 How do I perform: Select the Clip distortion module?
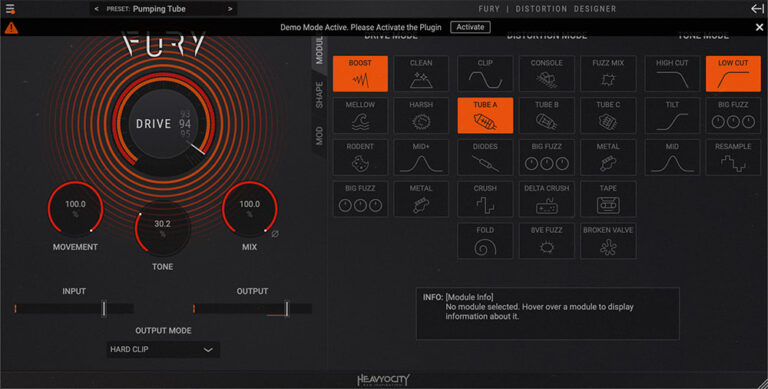(x=485, y=73)
